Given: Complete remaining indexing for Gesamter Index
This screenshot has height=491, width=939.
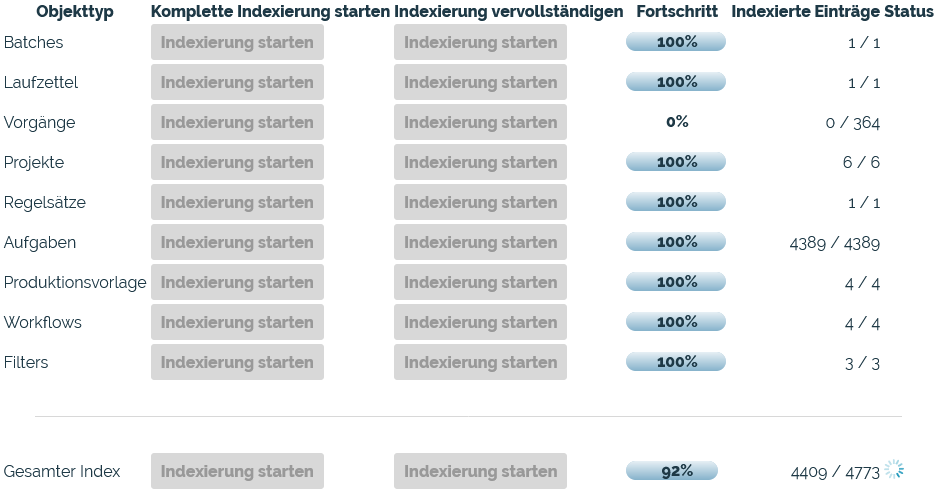Looking at the screenshot, I should tap(480, 471).
